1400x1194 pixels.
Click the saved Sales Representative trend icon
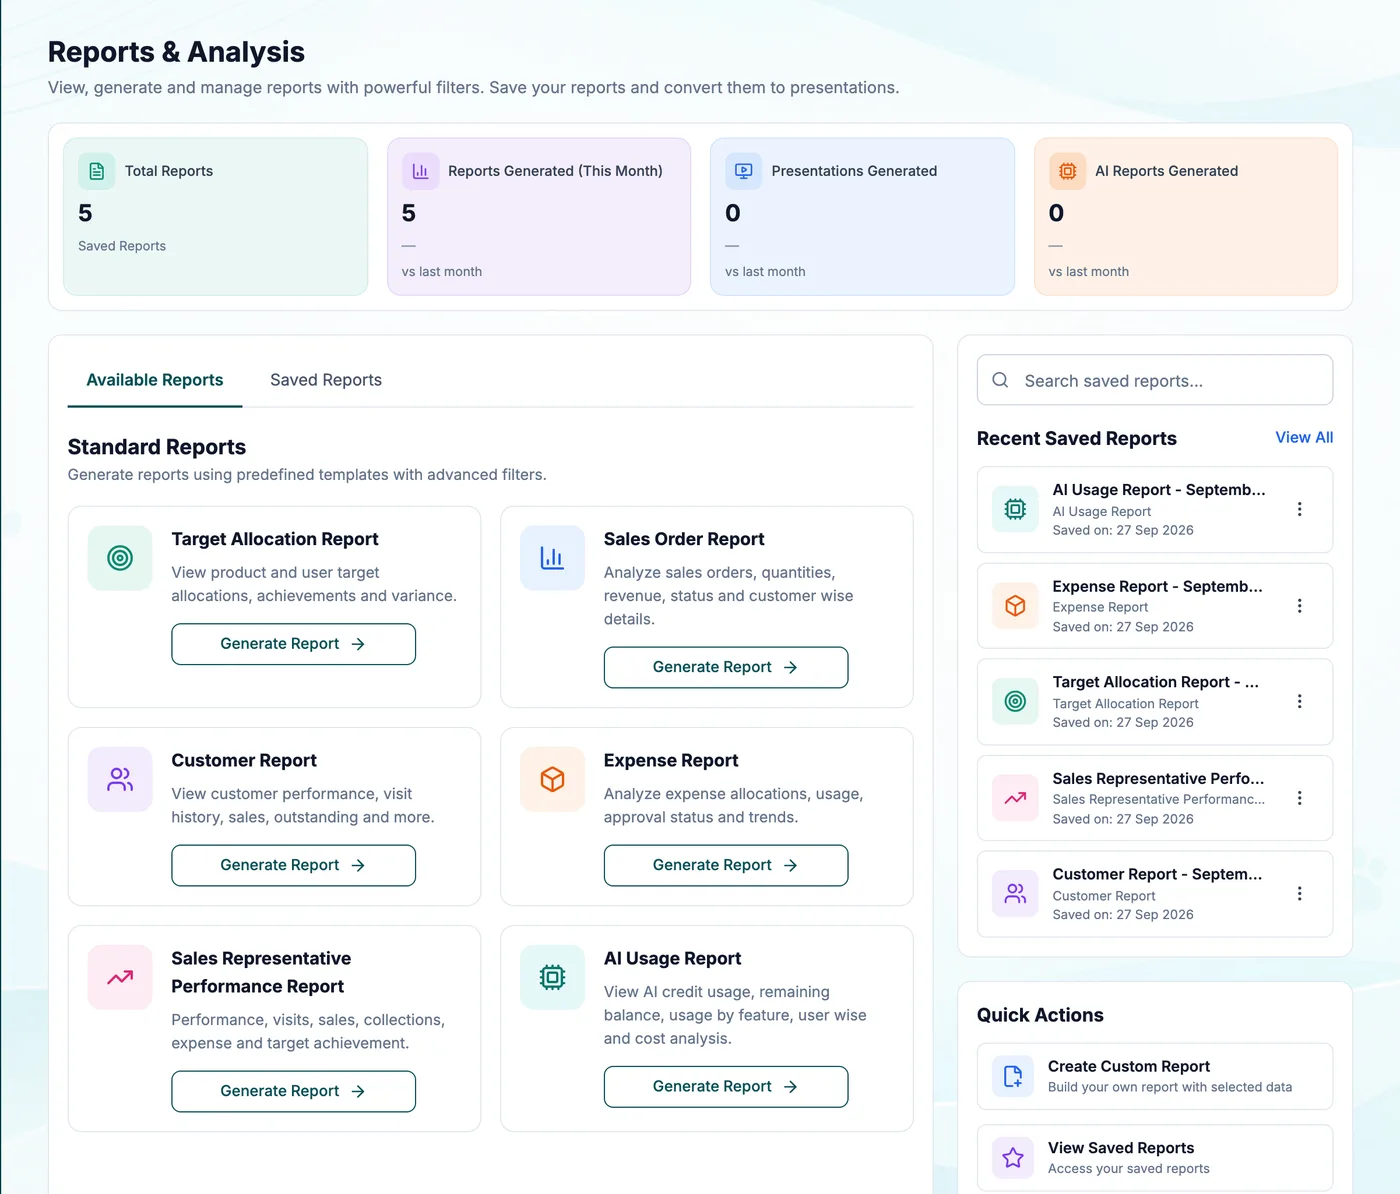(x=1015, y=798)
